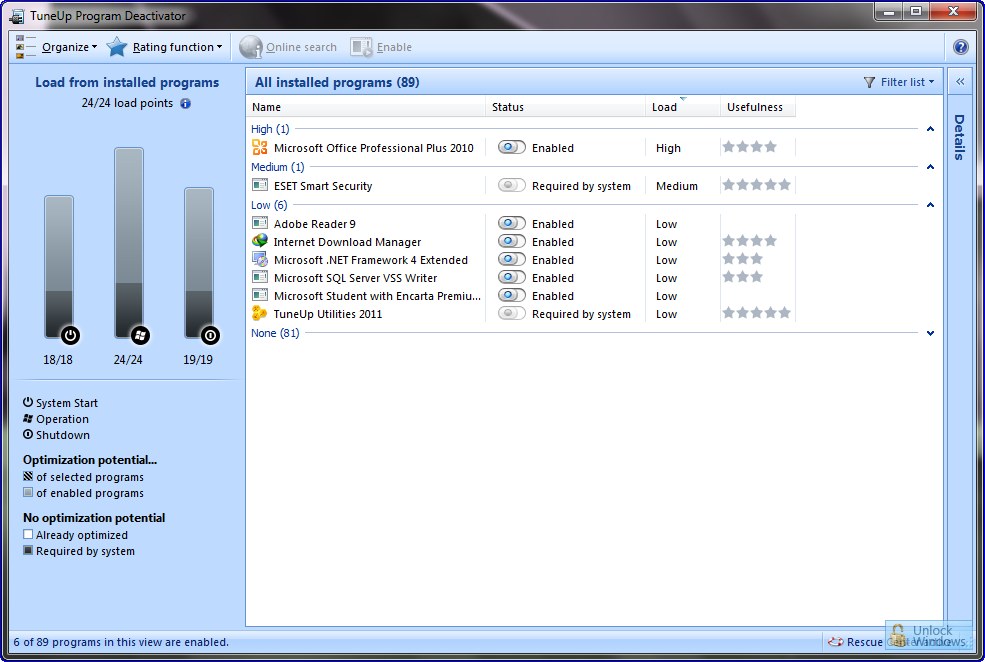Disable Microsoft Office Professional Plus 2010 switch
985x662 pixels.
511,148
